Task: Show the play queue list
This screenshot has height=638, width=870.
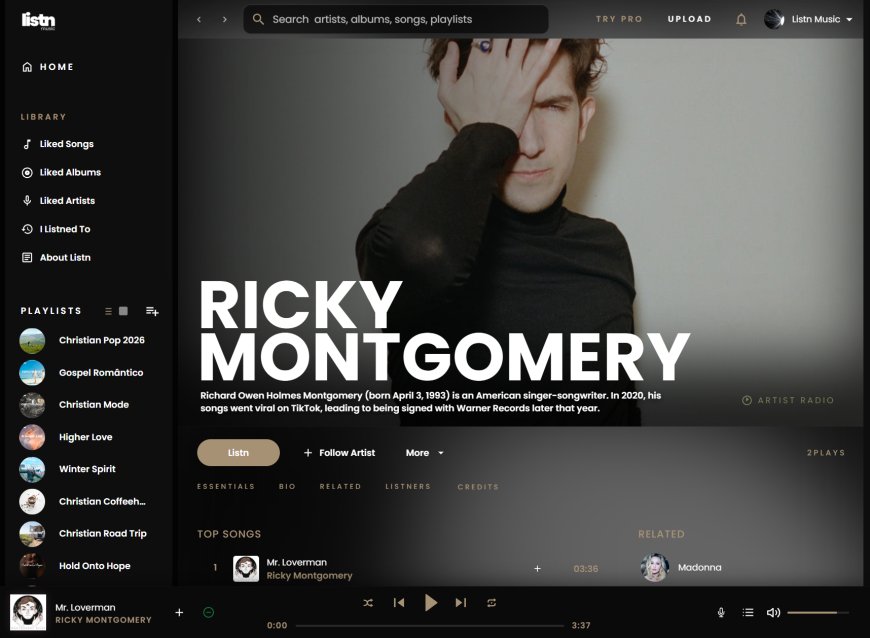Action: [x=747, y=612]
